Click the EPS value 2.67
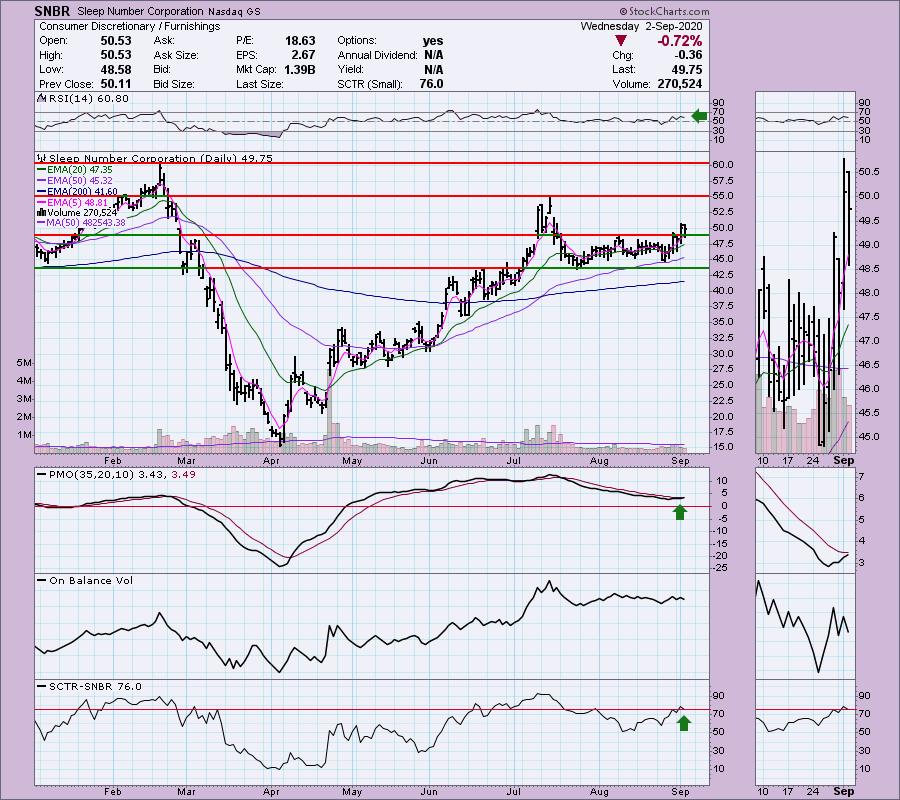900x800 pixels. 303,55
